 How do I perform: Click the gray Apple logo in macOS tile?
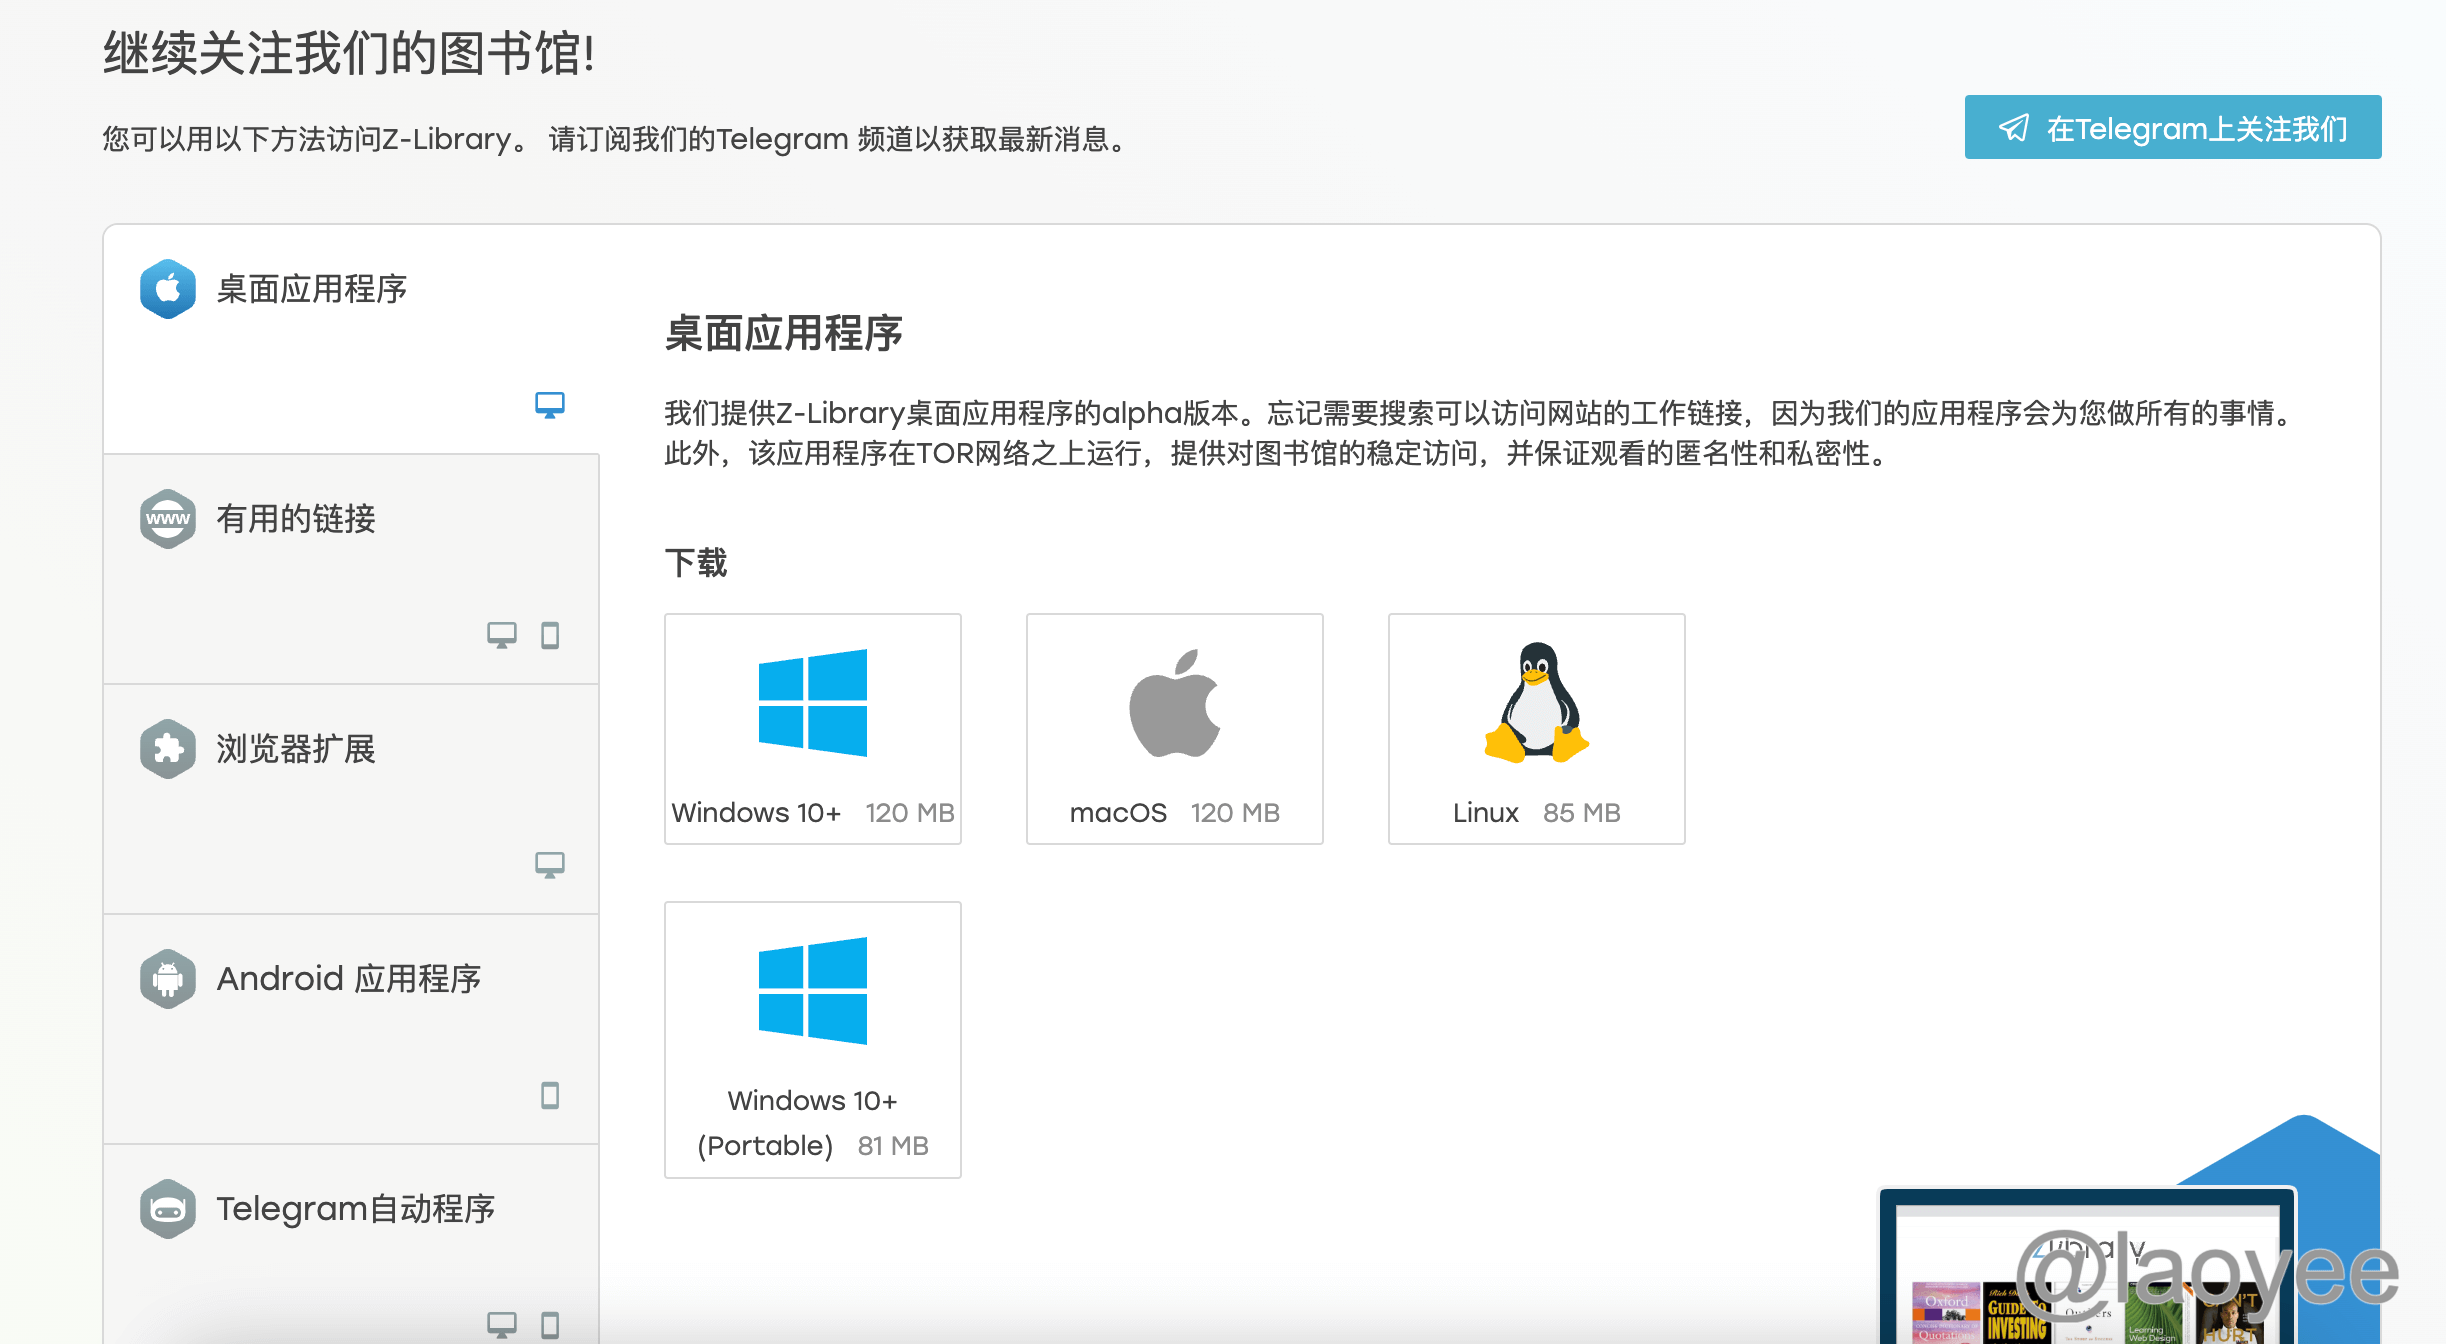pos(1174,703)
